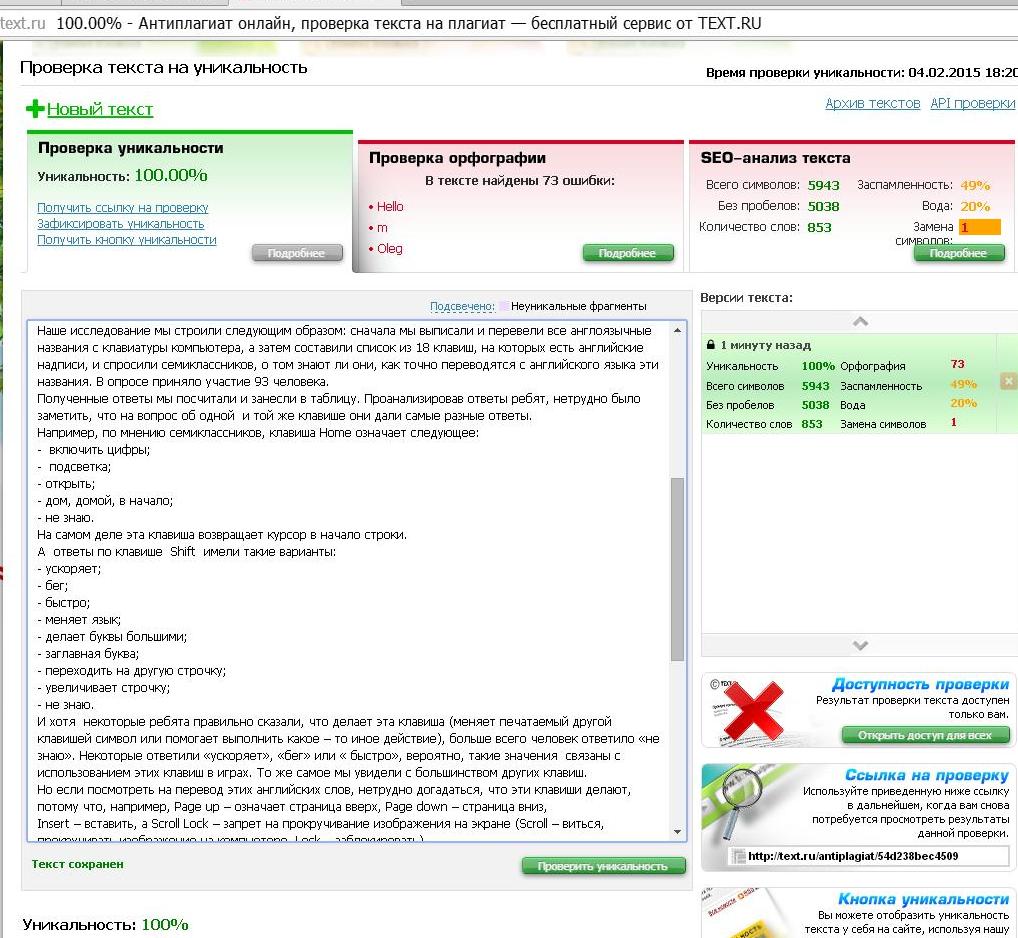Viewport: 1018px width, 938px height.
Task: Click the line «- меняет язык;» in text
Action: coord(79,620)
